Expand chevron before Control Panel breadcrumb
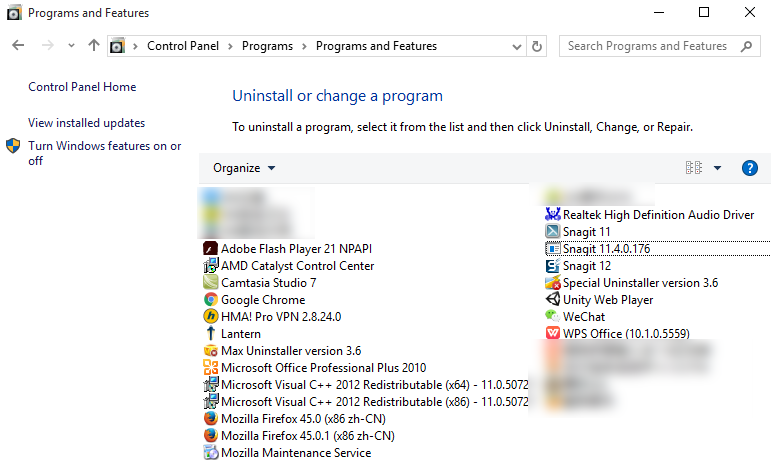 (x=135, y=46)
